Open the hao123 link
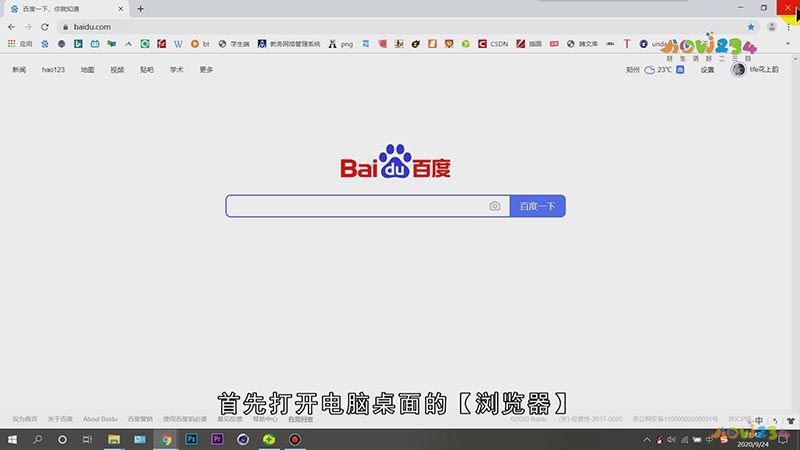Image resolution: width=800 pixels, height=450 pixels. pos(53,69)
